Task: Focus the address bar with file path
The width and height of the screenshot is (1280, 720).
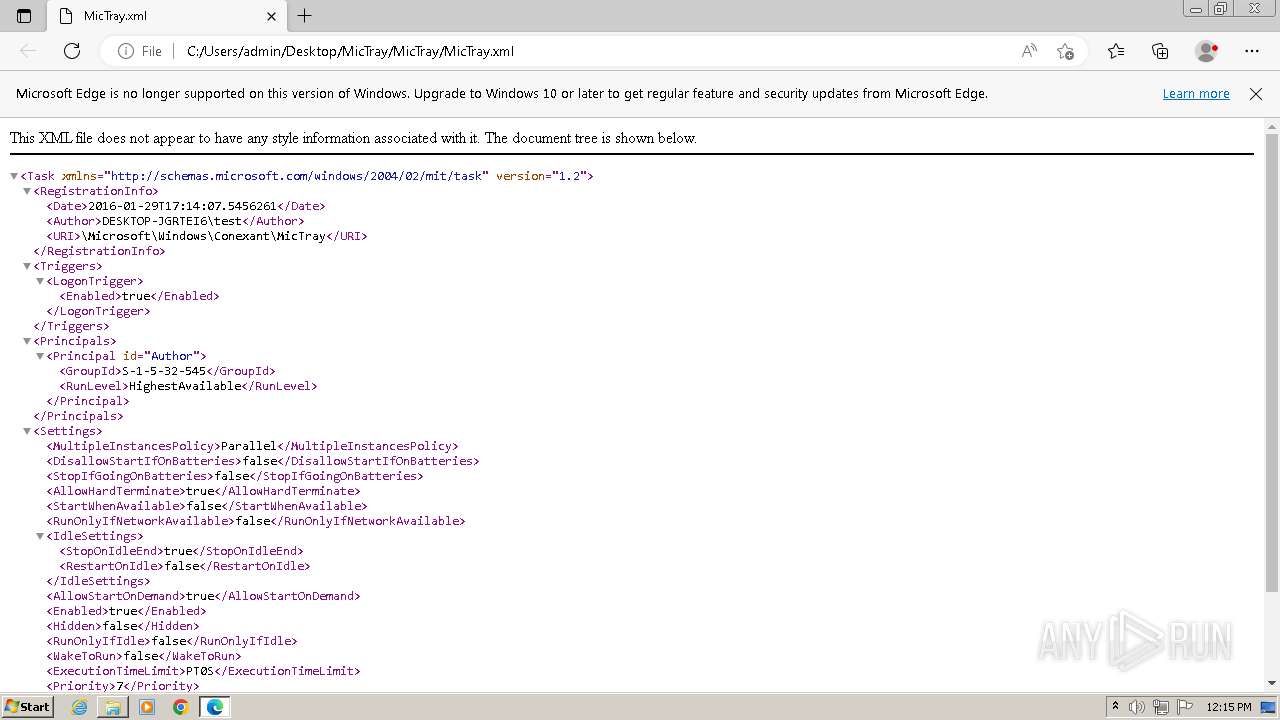Action: tap(595, 51)
